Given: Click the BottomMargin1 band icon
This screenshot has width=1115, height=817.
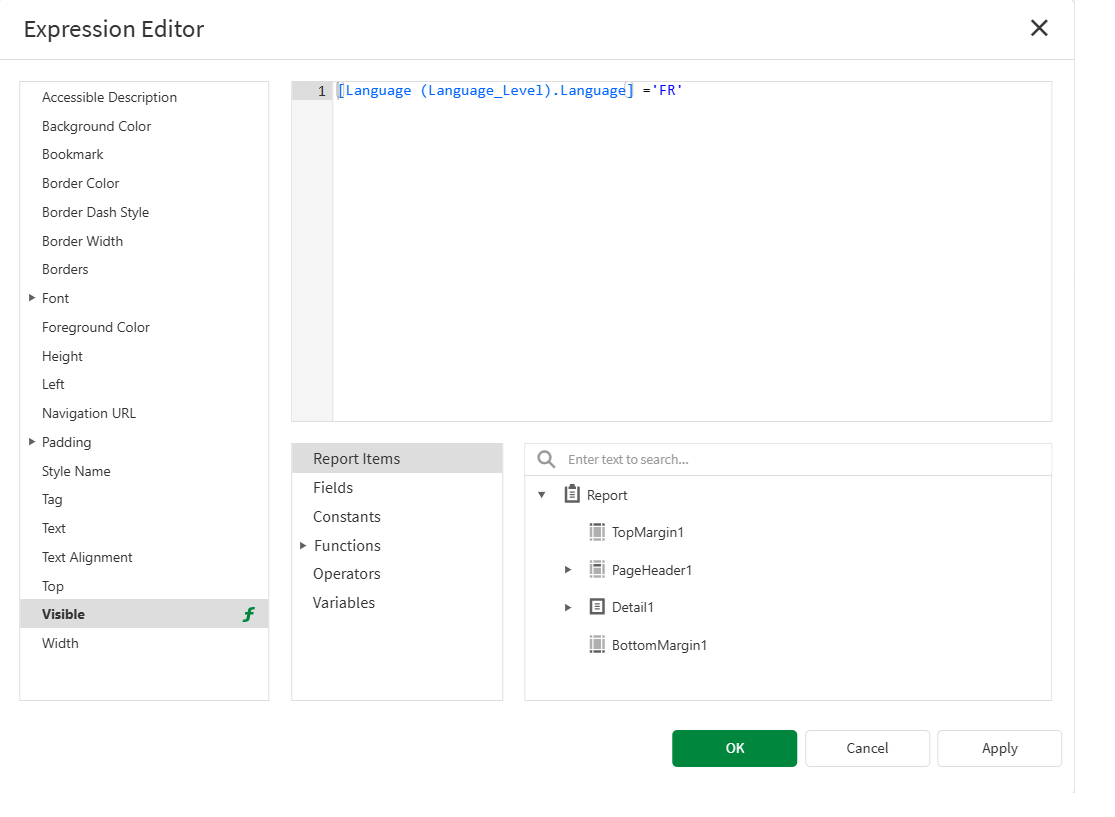Looking at the screenshot, I should coord(597,645).
